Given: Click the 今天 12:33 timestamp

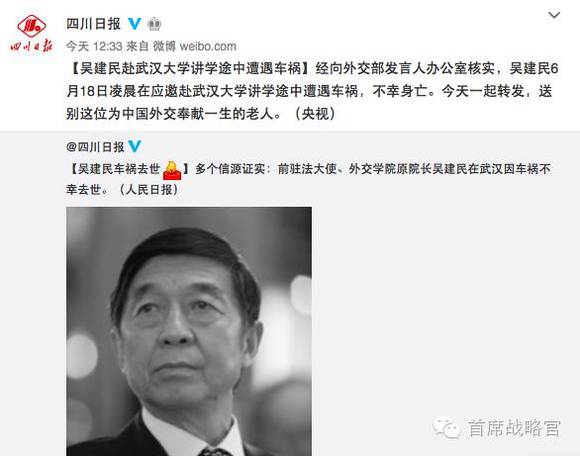Looking at the screenshot, I should [94, 46].
